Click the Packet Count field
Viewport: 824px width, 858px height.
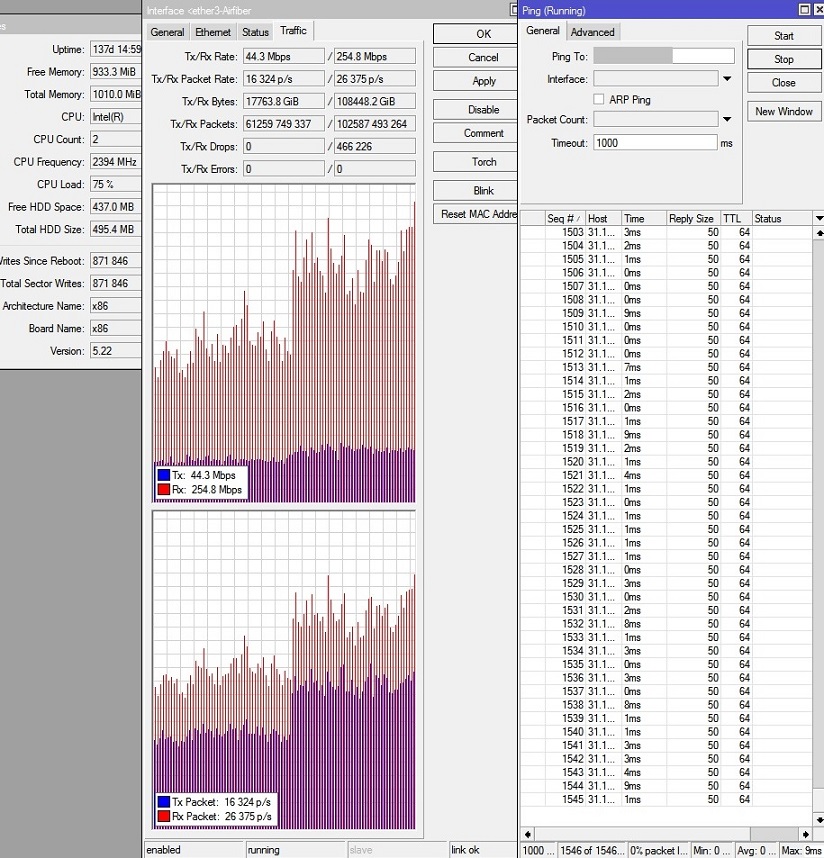[655, 119]
